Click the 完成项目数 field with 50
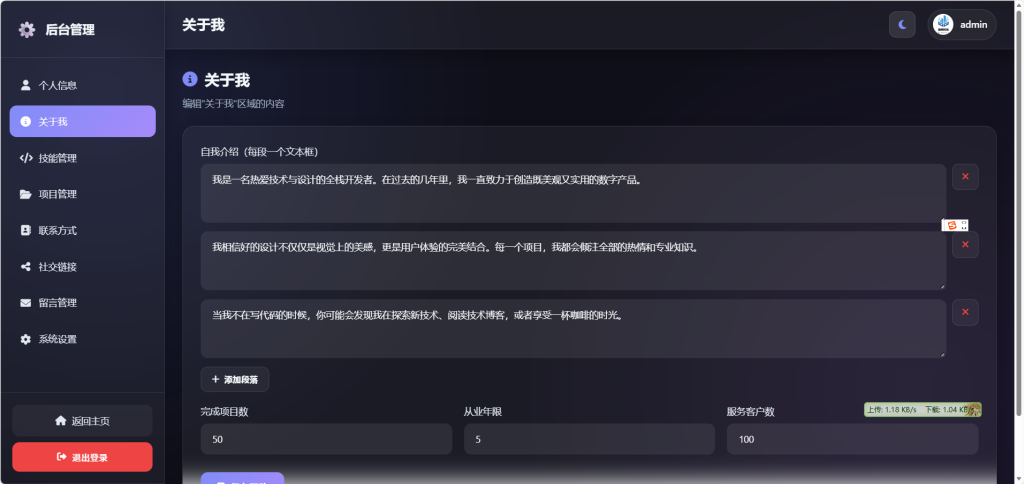 pos(326,439)
